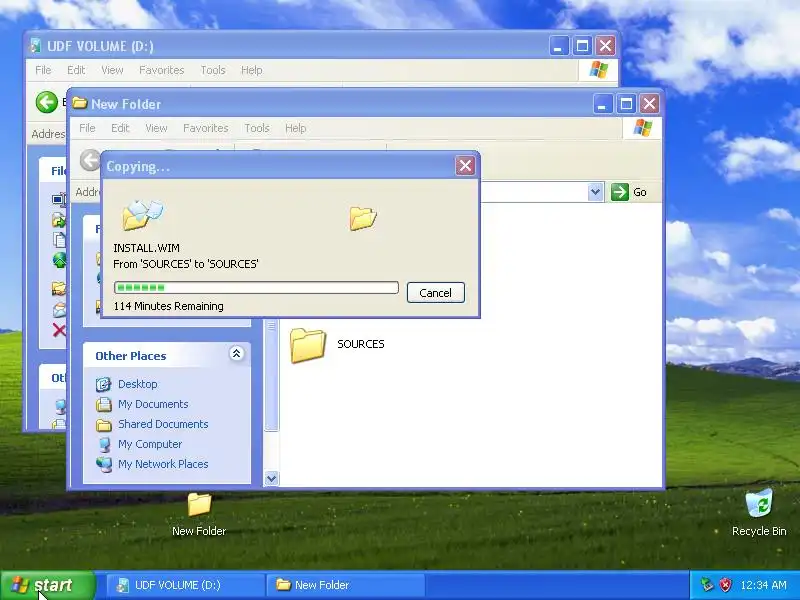
Task: Switch to UDF VOLUME (D:) taskbar button
Action: pos(185,585)
